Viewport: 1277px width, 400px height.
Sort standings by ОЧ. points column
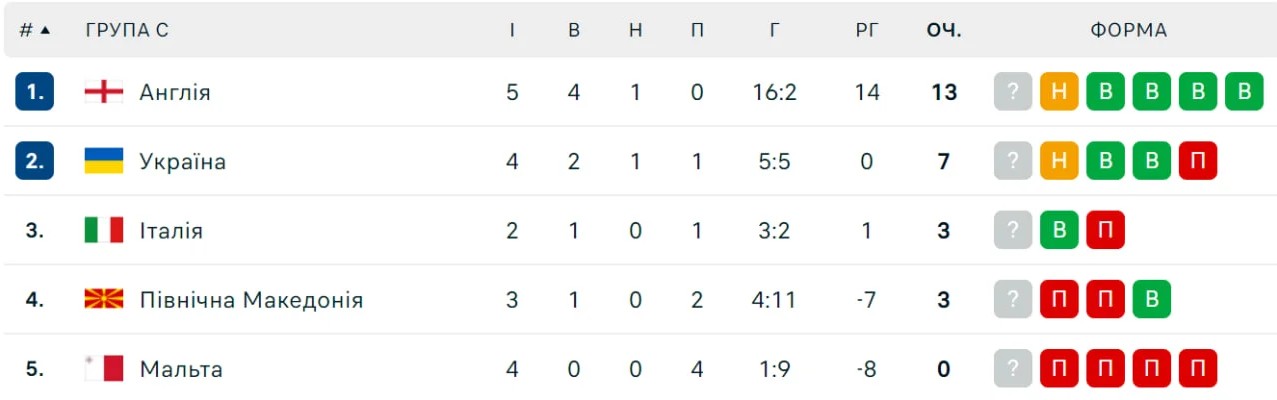943,30
